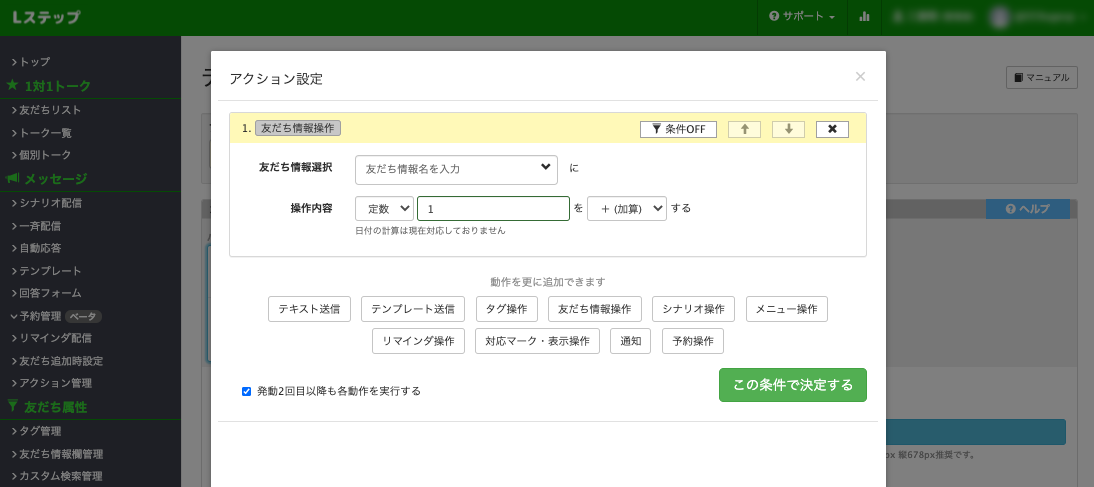The image size is (1094, 487).
Task: Click the value input field containing 1
Action: tap(493, 208)
